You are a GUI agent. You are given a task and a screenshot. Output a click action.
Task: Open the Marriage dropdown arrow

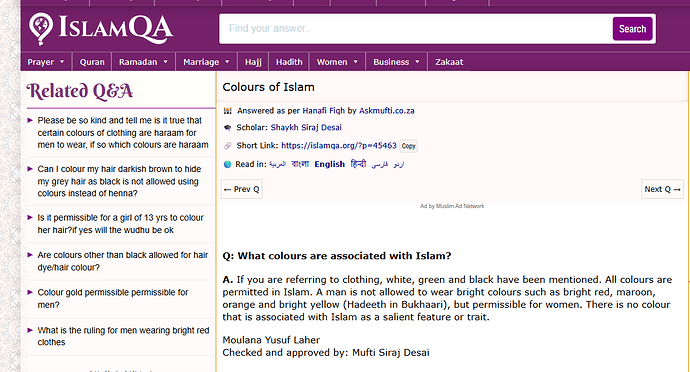coord(227,62)
